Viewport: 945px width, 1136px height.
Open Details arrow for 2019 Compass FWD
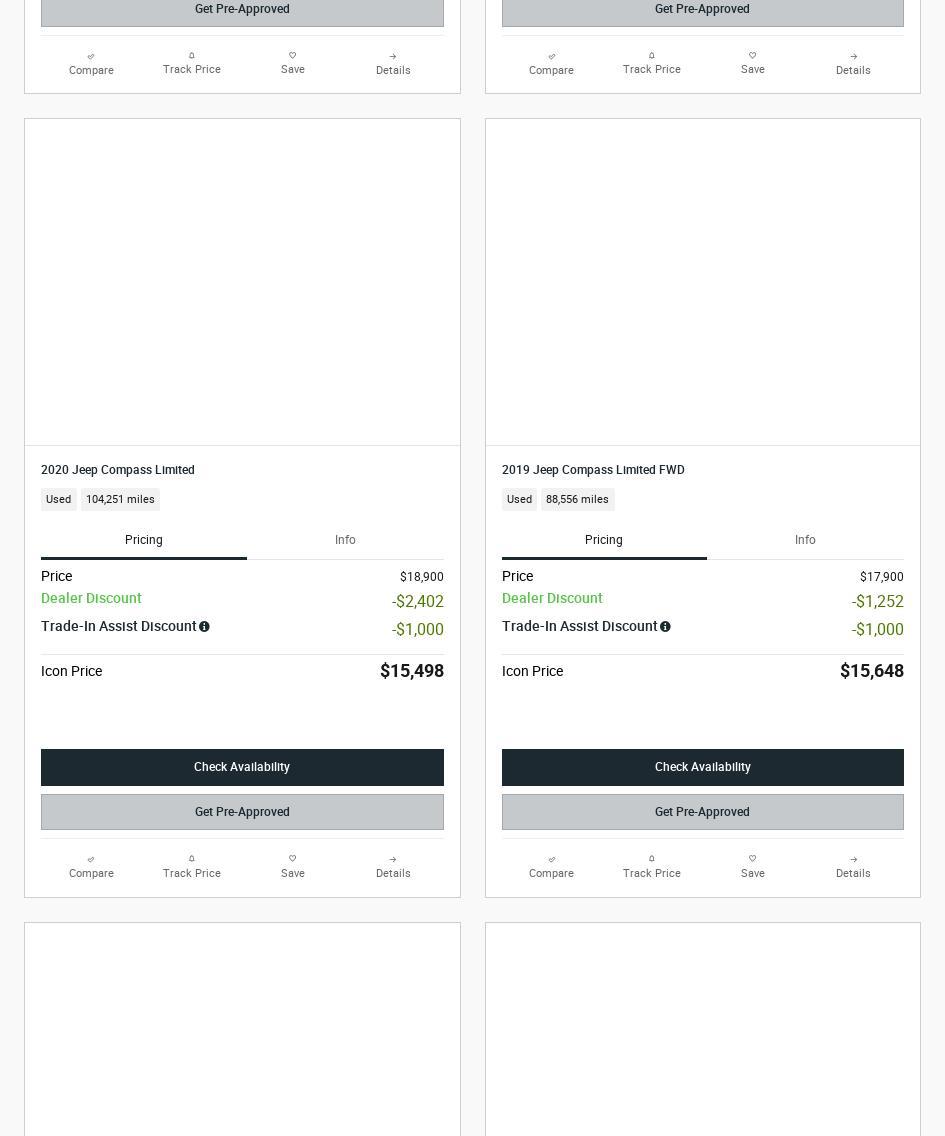pos(853,859)
